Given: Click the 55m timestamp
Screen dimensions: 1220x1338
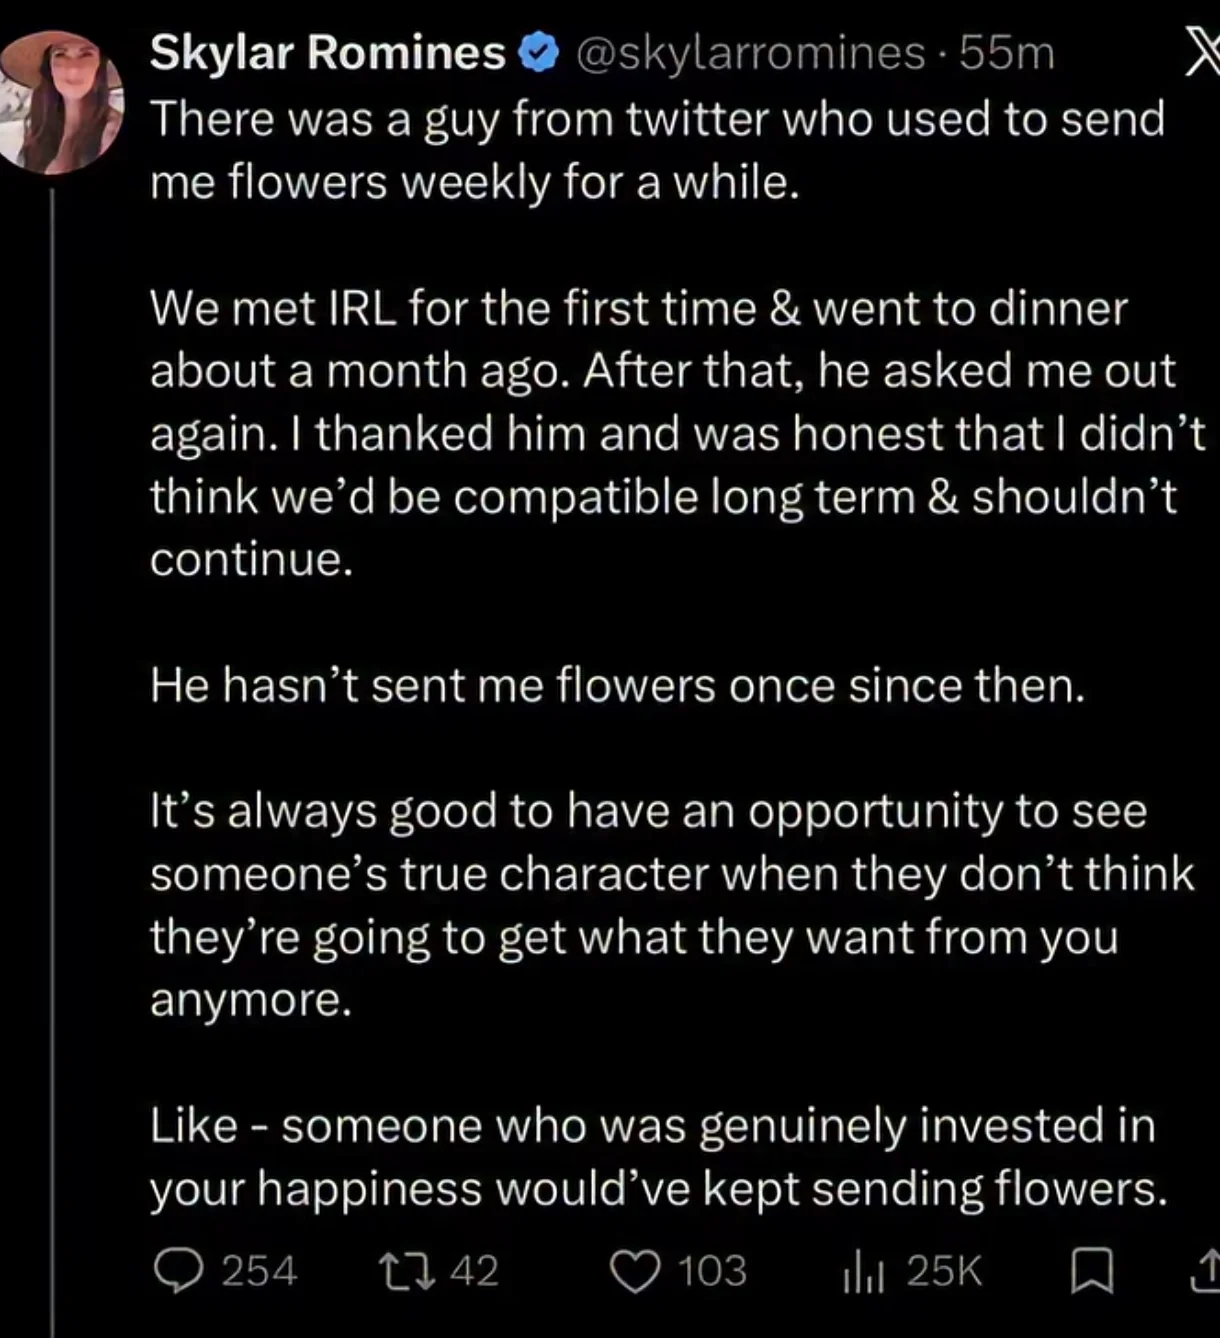Looking at the screenshot, I should [1007, 53].
